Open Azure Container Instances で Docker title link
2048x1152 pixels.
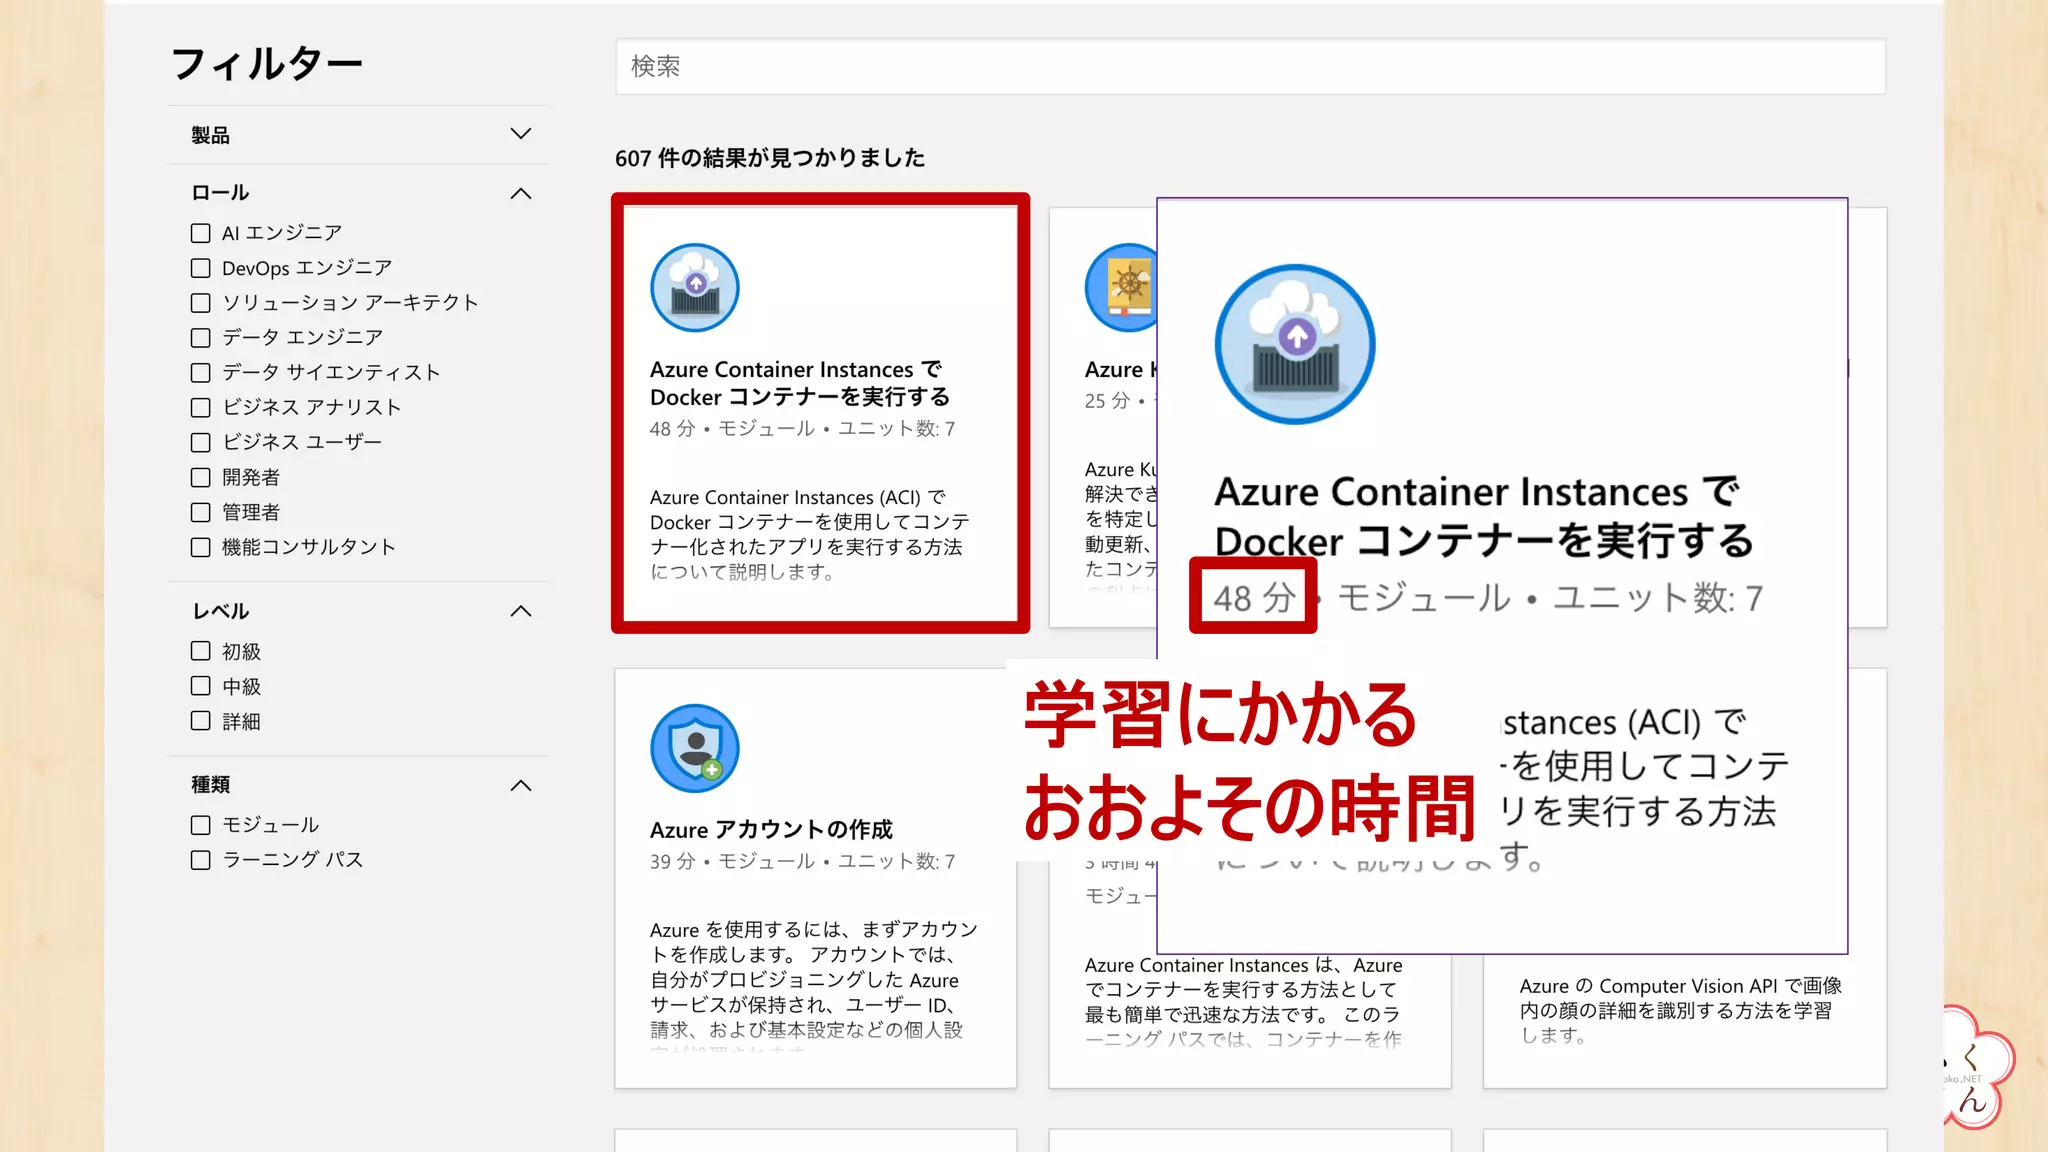point(799,383)
